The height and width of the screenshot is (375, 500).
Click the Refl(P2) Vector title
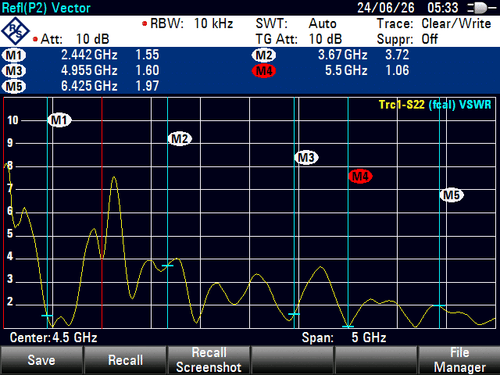pyautogui.click(x=46, y=8)
